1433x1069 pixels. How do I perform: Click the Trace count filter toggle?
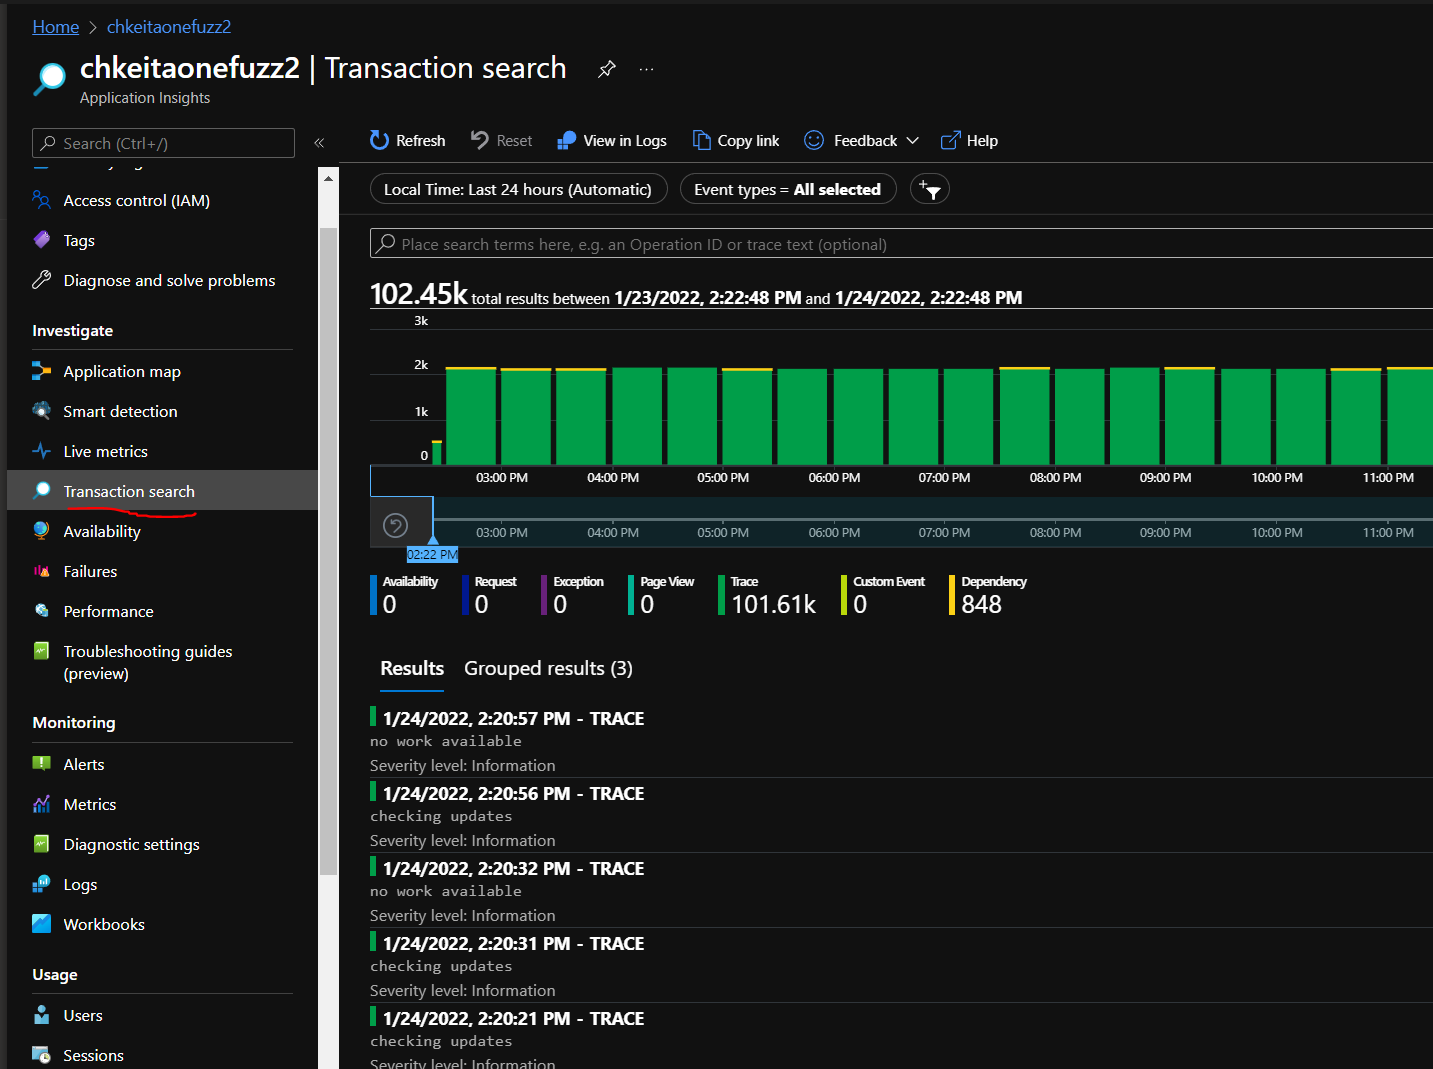pyautogui.click(x=766, y=595)
